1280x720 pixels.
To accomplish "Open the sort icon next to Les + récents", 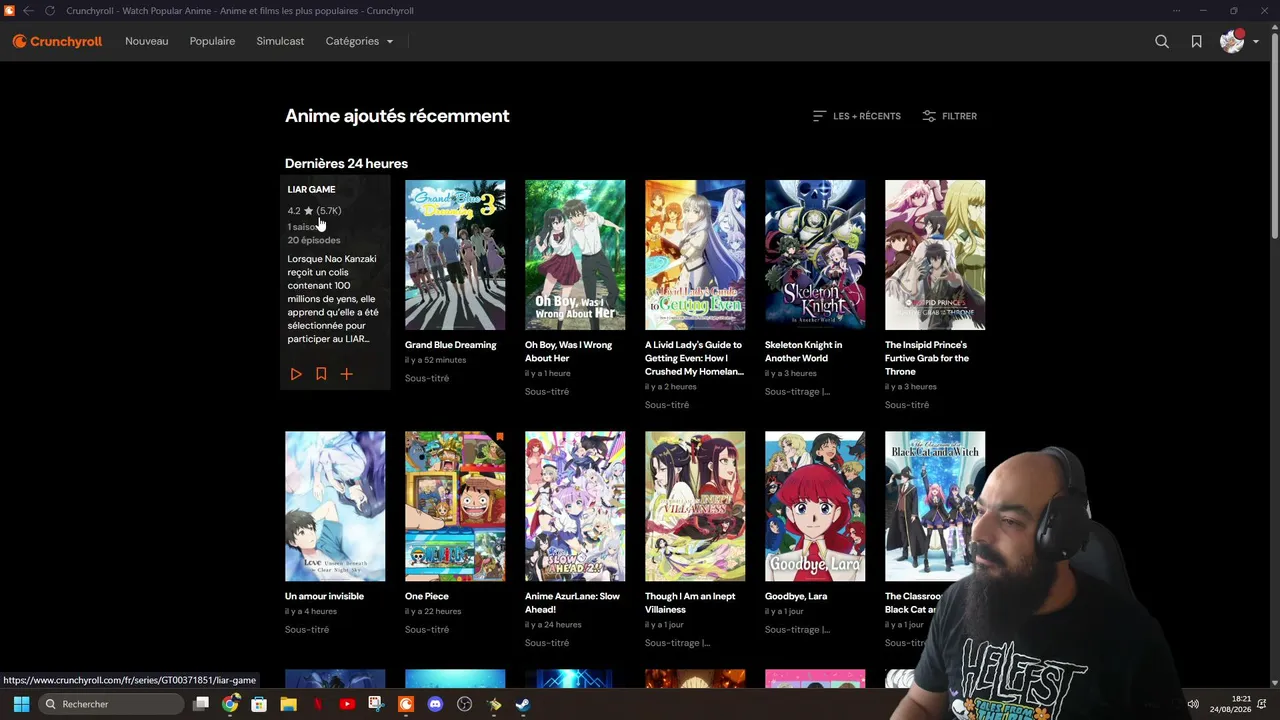I will click(x=819, y=116).
